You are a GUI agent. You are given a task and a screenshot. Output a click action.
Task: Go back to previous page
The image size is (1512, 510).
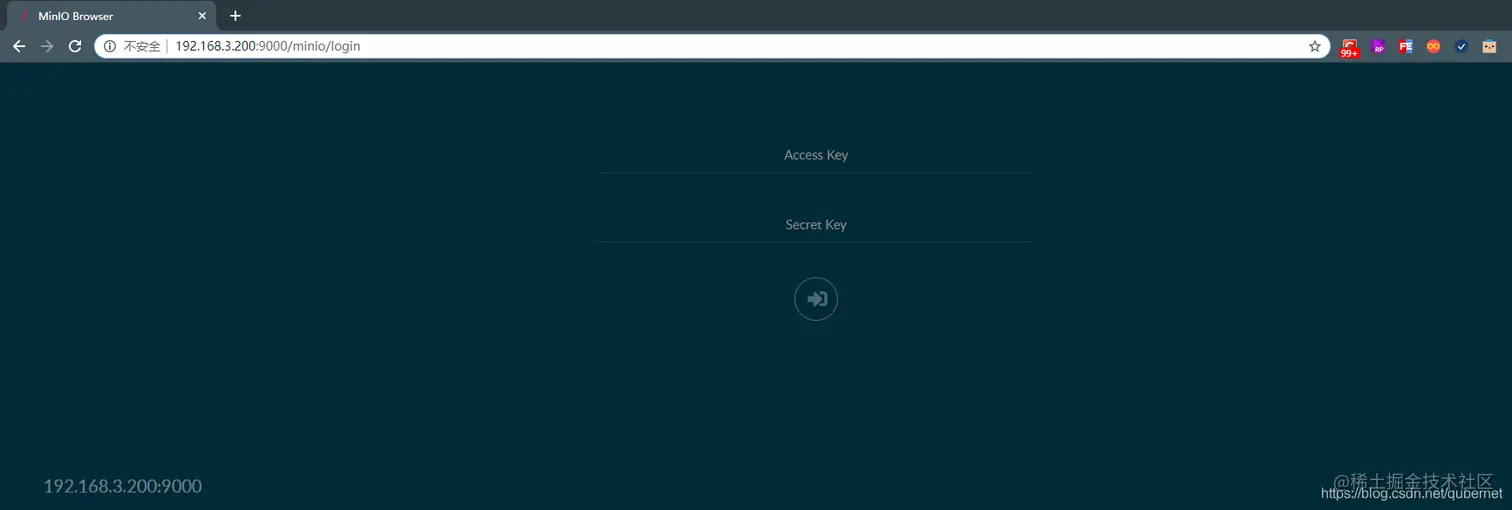tap(19, 46)
